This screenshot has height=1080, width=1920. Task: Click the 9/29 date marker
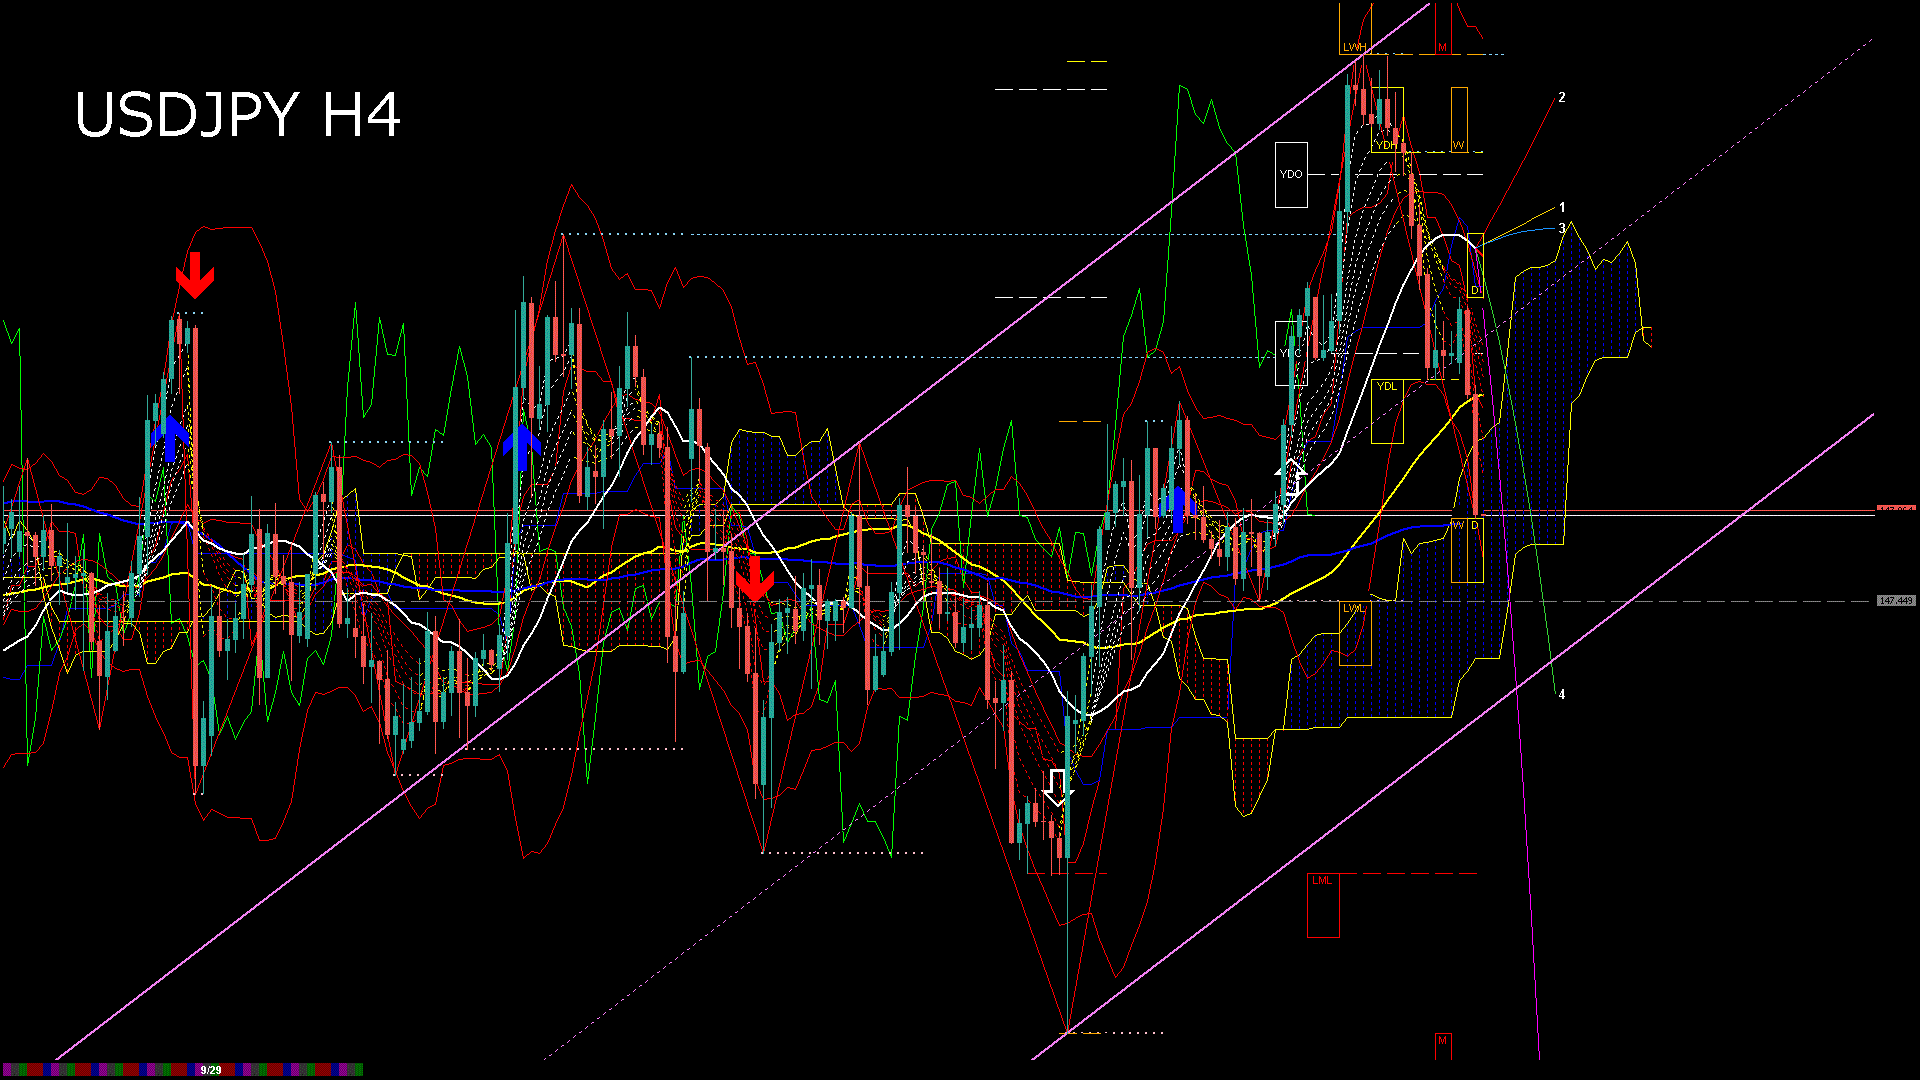[x=211, y=1070]
